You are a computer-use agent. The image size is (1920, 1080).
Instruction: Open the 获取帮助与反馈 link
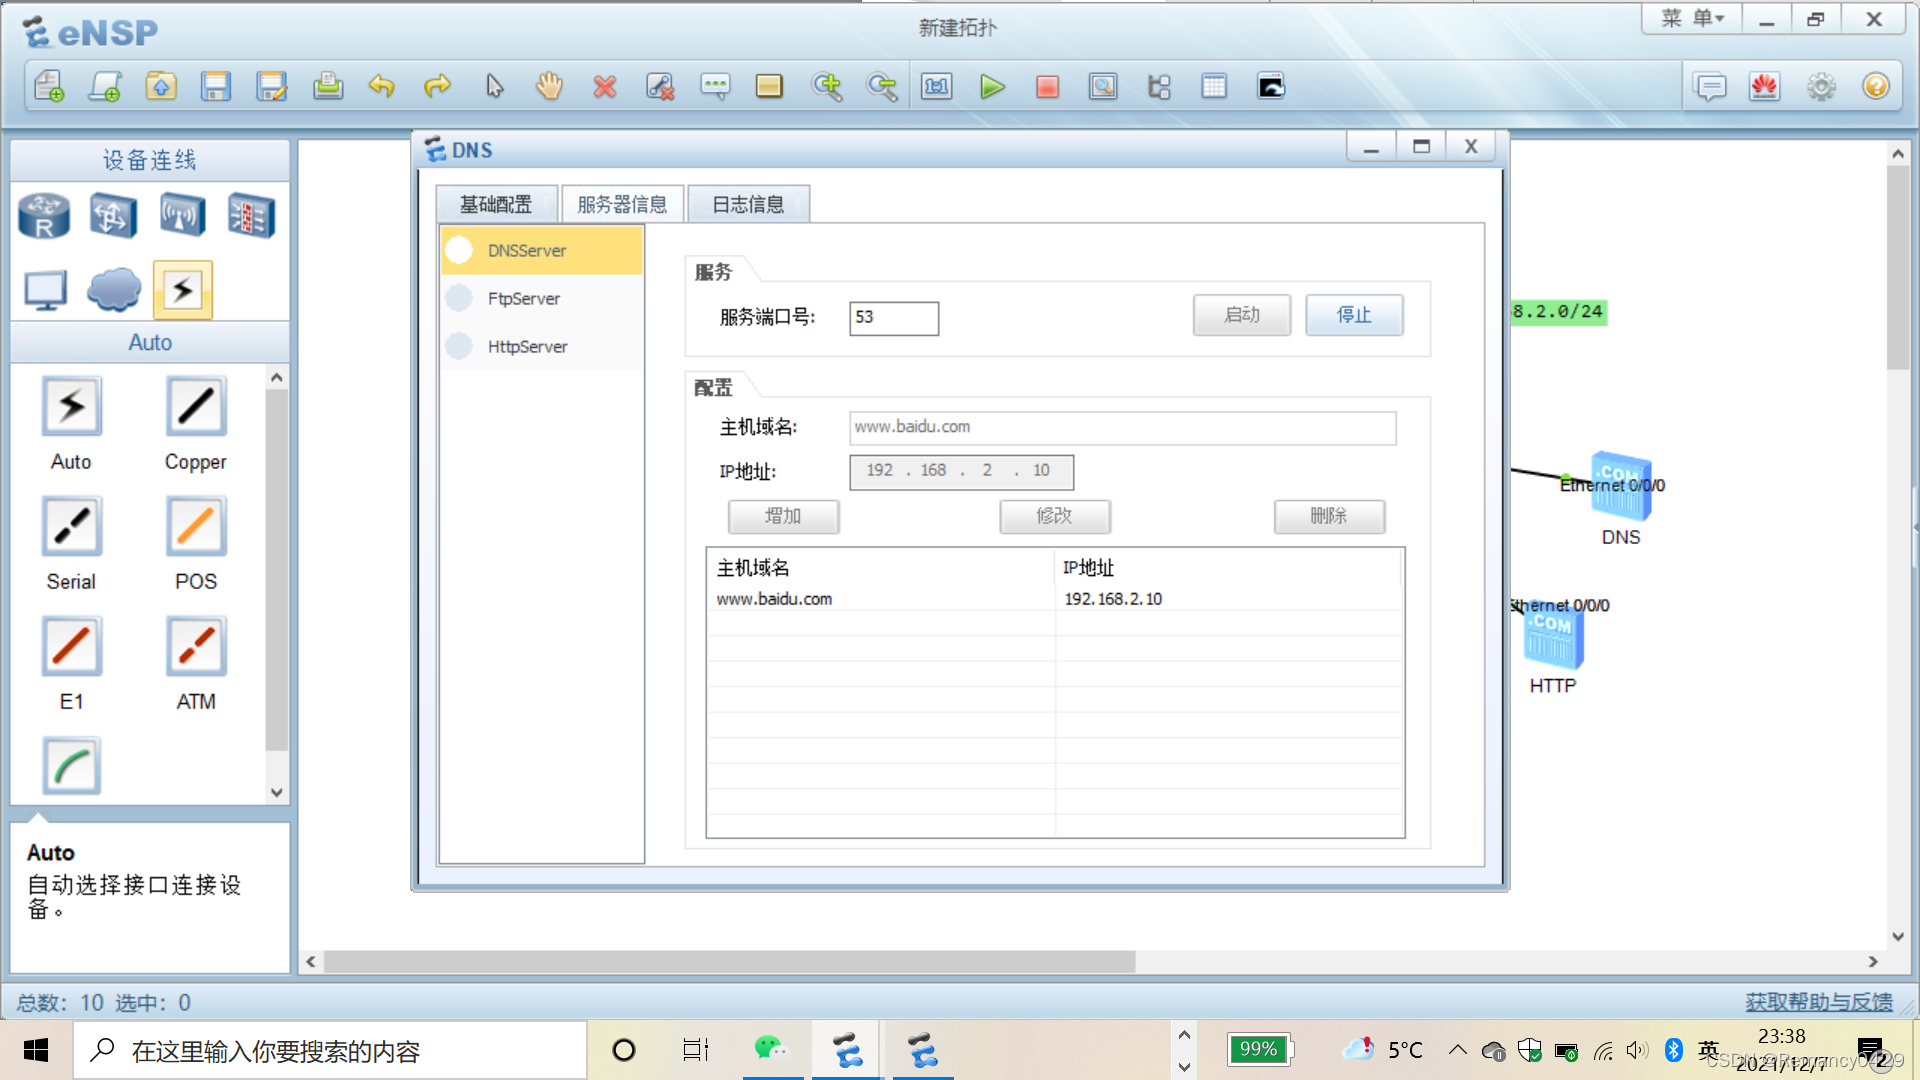(1818, 1001)
